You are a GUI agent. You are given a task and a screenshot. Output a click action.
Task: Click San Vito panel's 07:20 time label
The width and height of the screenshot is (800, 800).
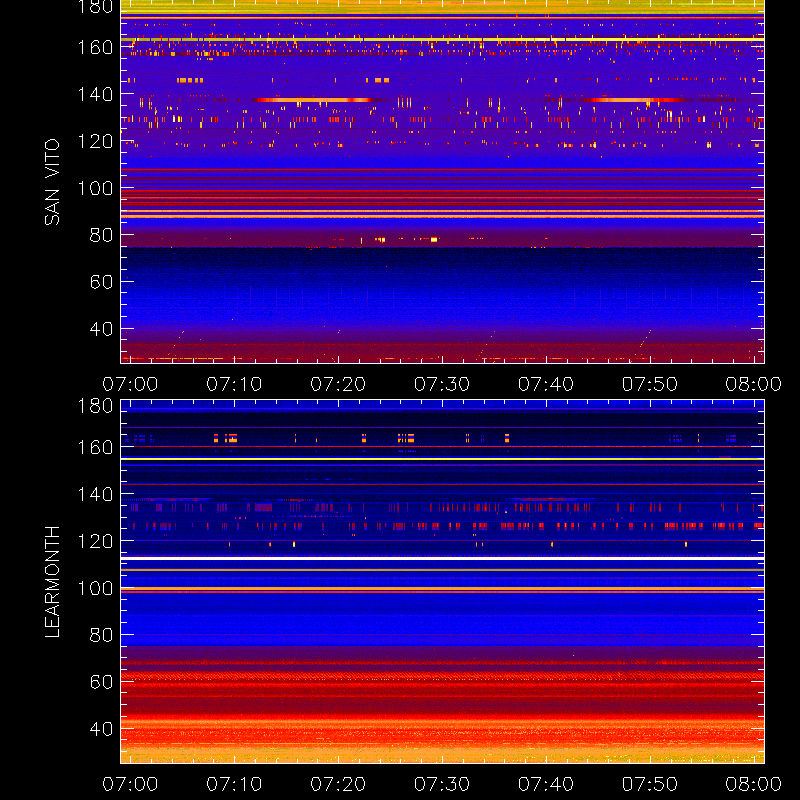pos(338,384)
